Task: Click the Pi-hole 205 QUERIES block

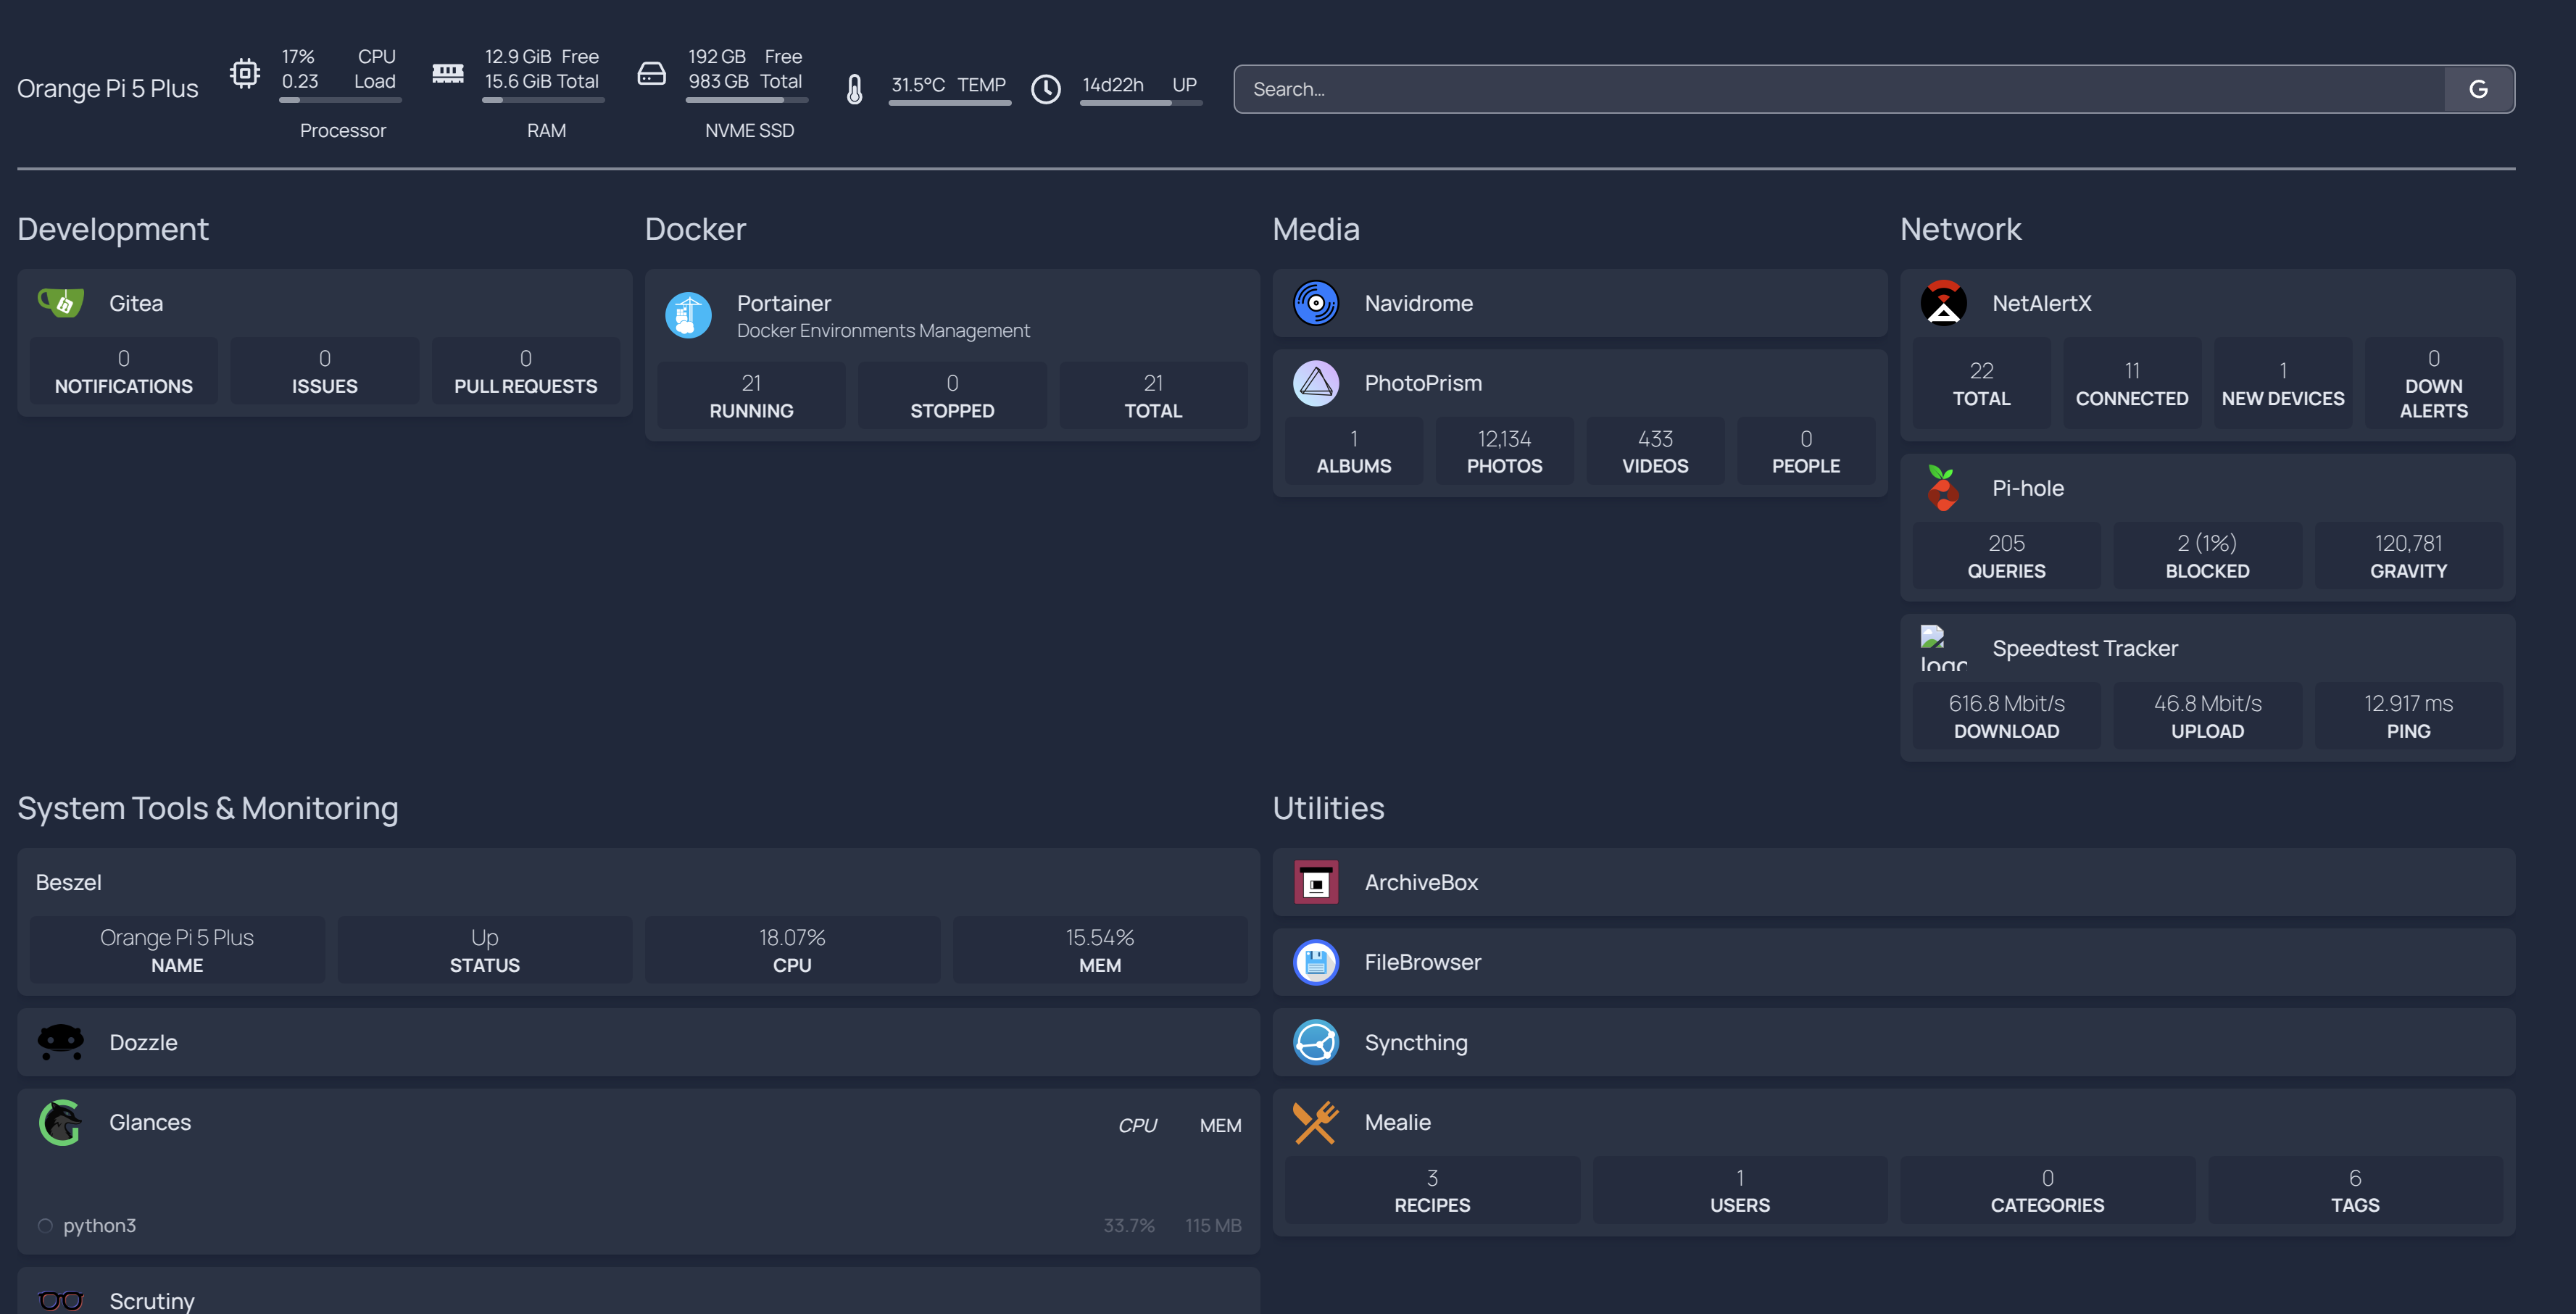Action: coord(2006,556)
